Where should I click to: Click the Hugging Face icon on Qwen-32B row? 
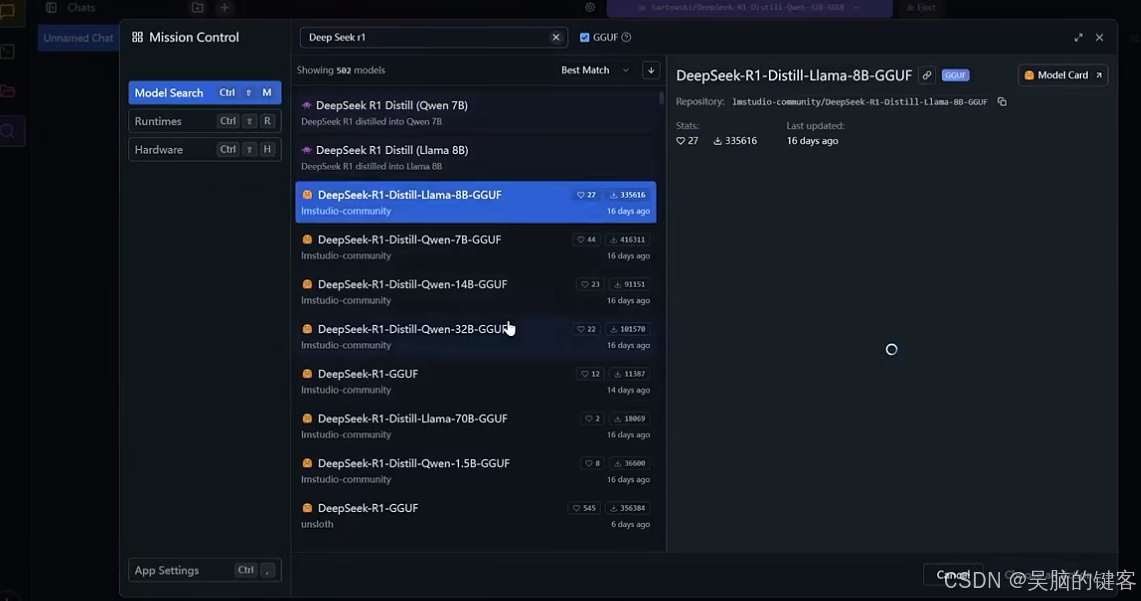307,329
